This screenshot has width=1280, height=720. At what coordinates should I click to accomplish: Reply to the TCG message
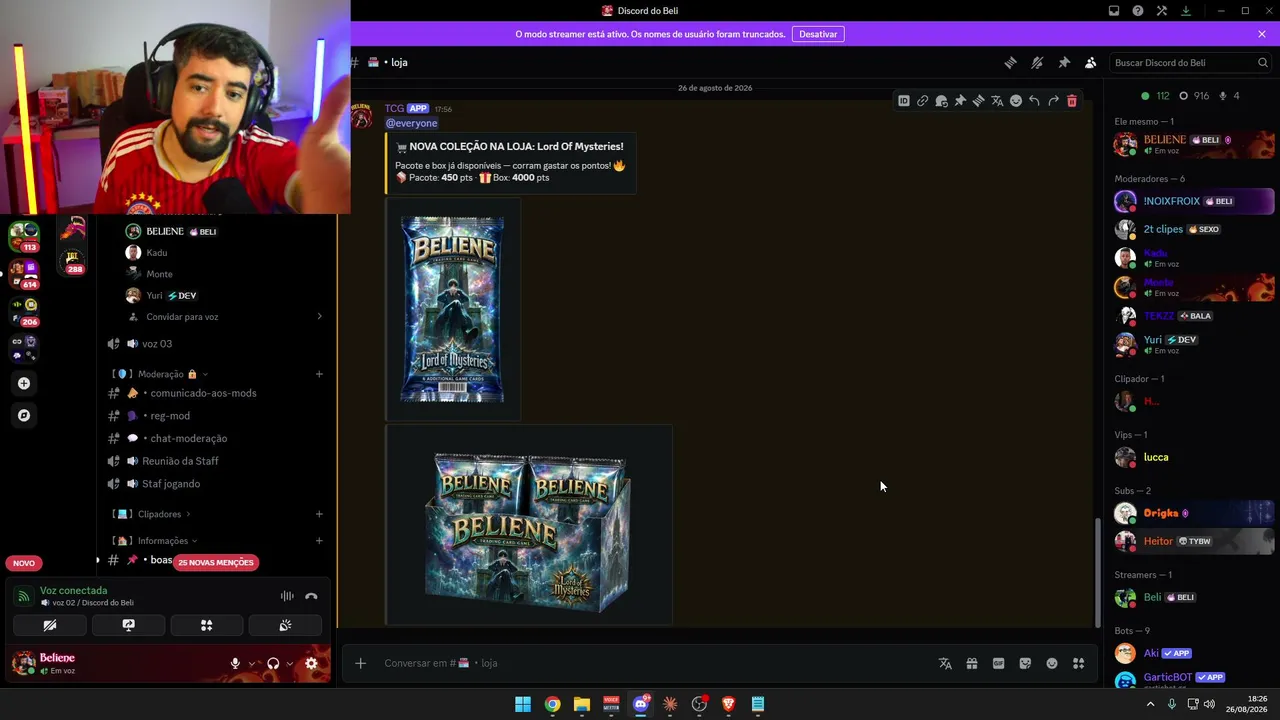tap(1034, 101)
